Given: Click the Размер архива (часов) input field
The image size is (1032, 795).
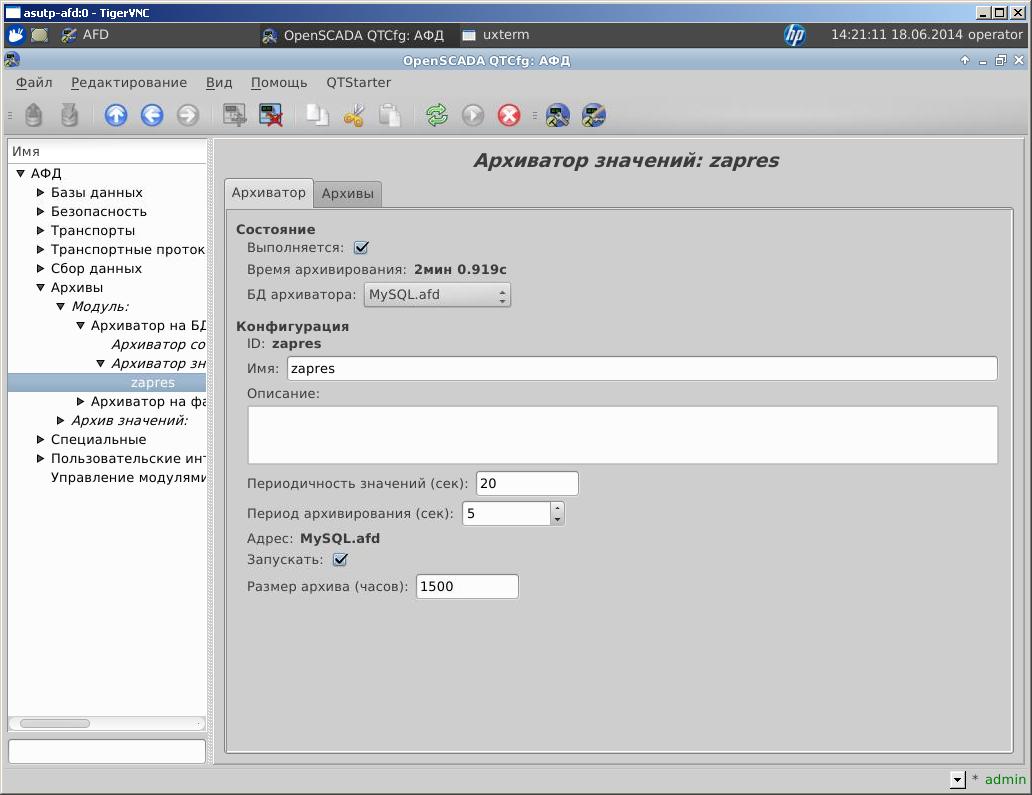Looking at the screenshot, I should pyautogui.click(x=467, y=587).
